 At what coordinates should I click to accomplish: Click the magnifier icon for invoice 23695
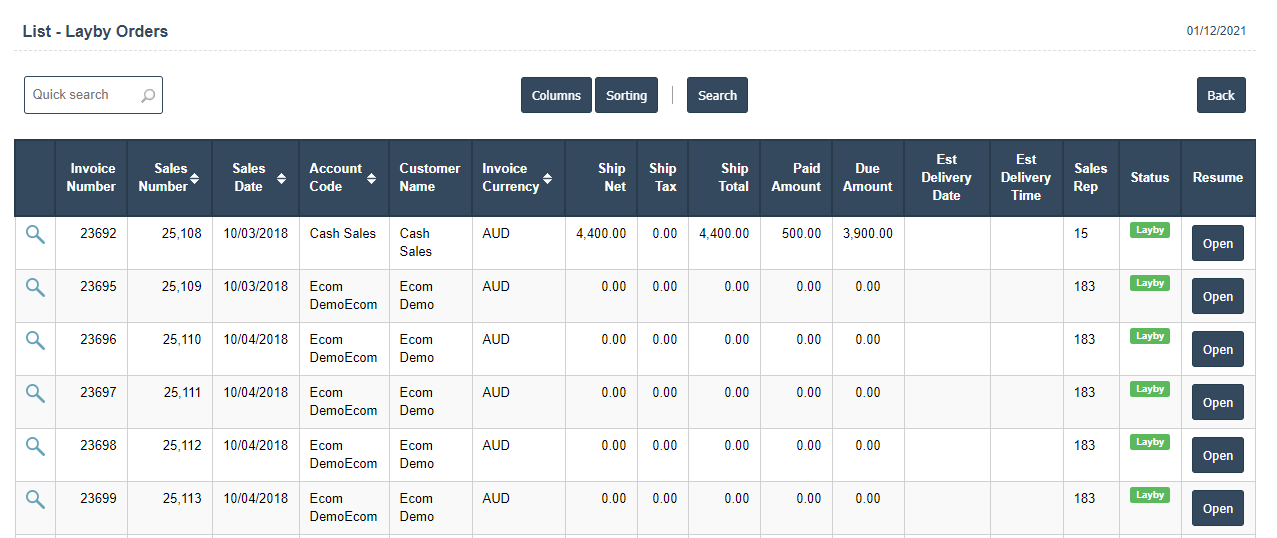click(x=35, y=287)
